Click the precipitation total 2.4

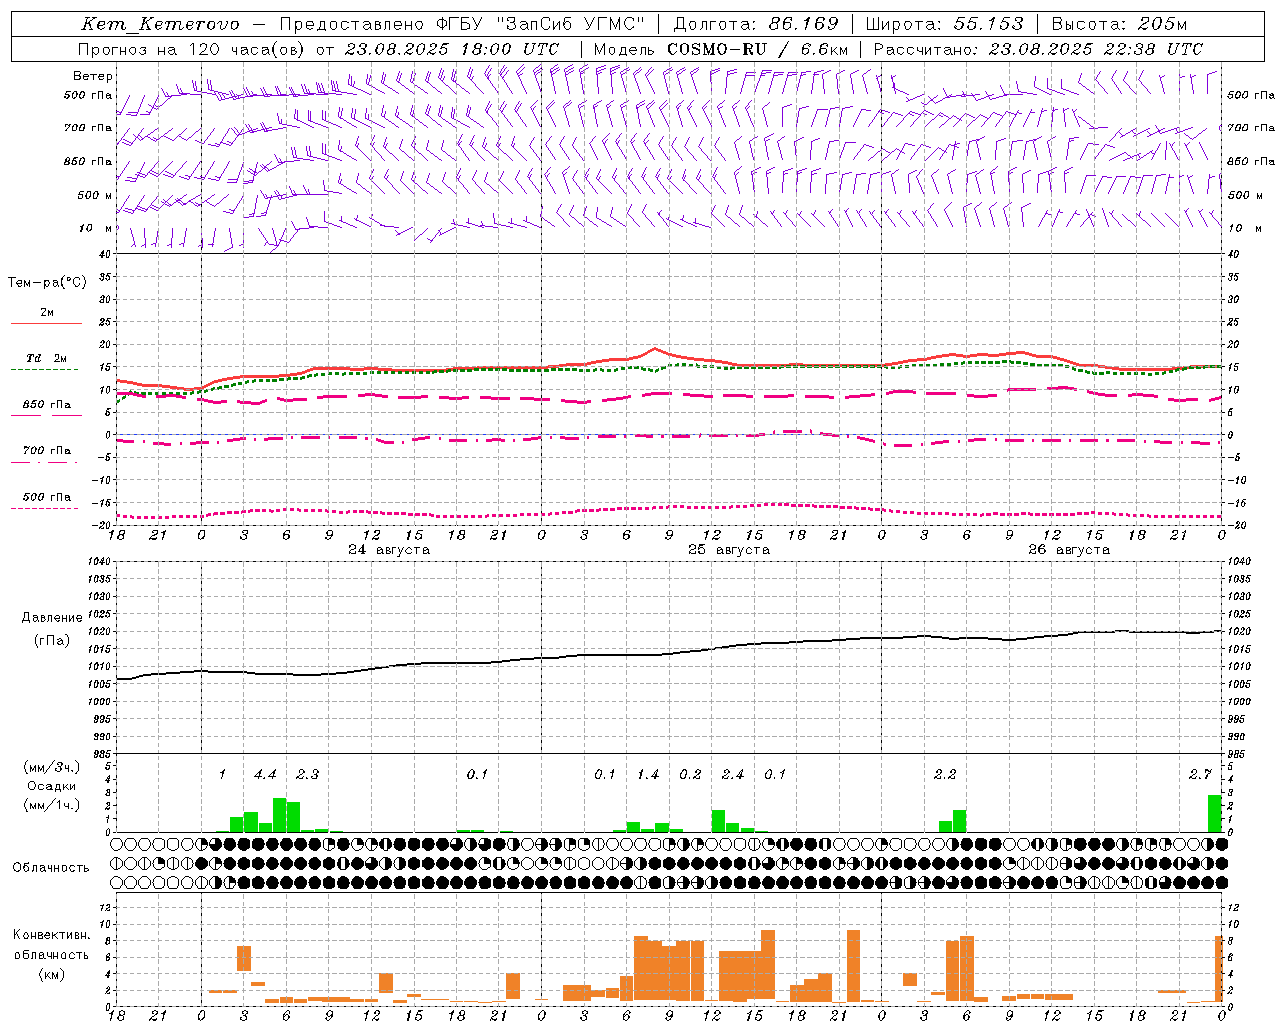tap(733, 775)
